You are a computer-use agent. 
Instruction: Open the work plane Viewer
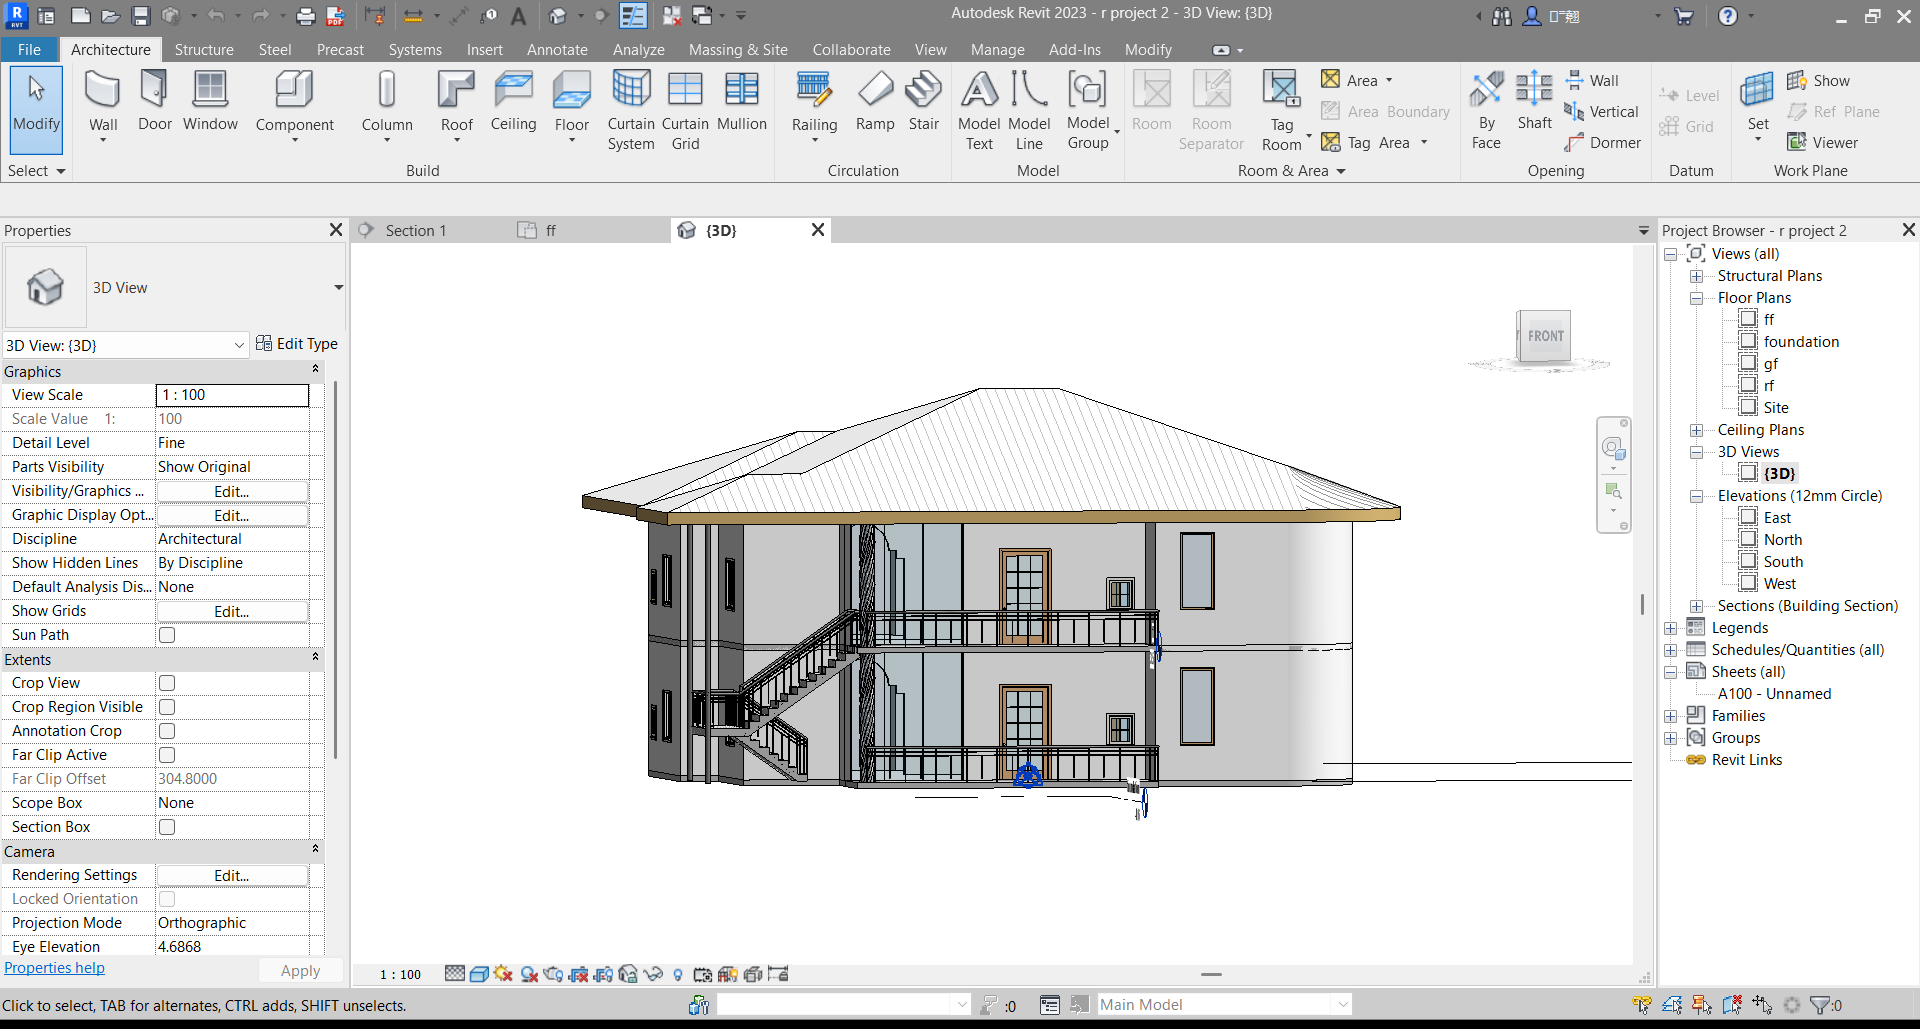tap(1823, 143)
